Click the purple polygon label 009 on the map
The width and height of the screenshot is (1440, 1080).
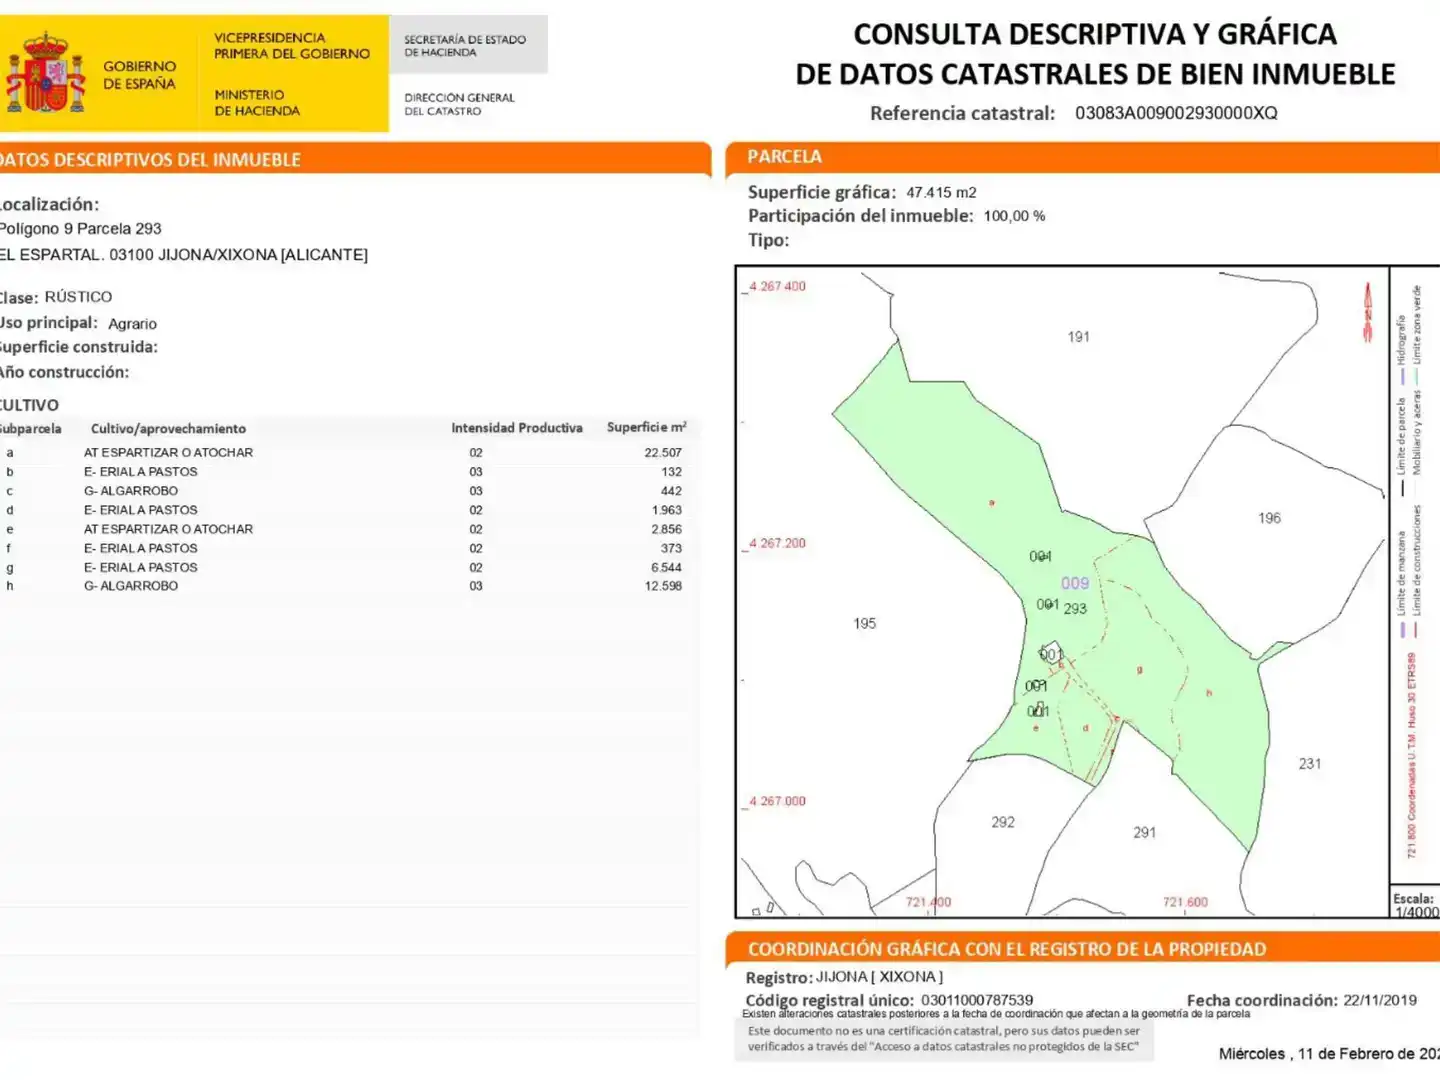pyautogui.click(x=1075, y=583)
